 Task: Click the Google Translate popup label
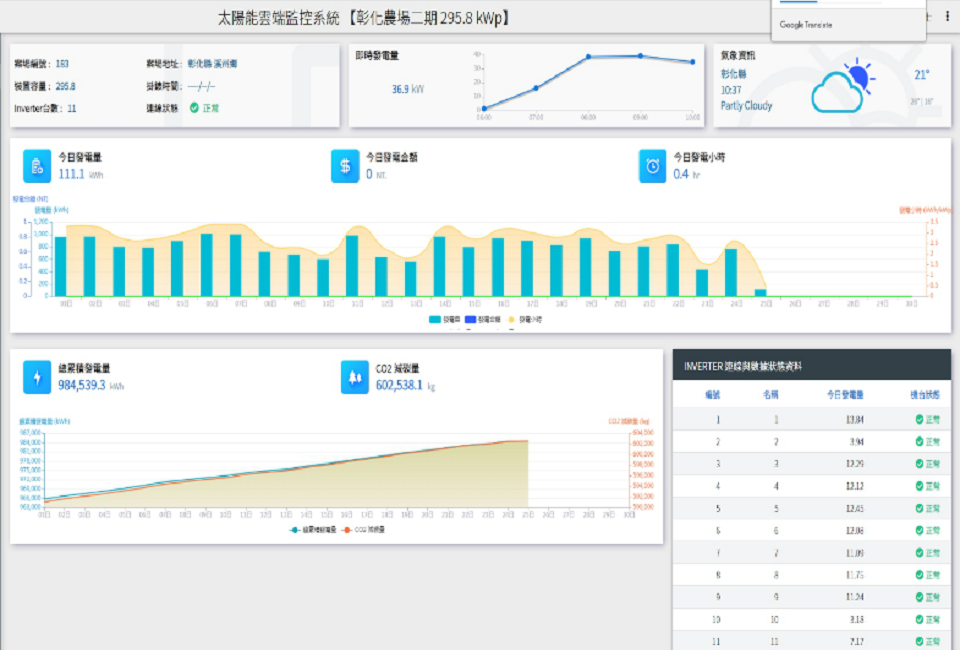805,25
